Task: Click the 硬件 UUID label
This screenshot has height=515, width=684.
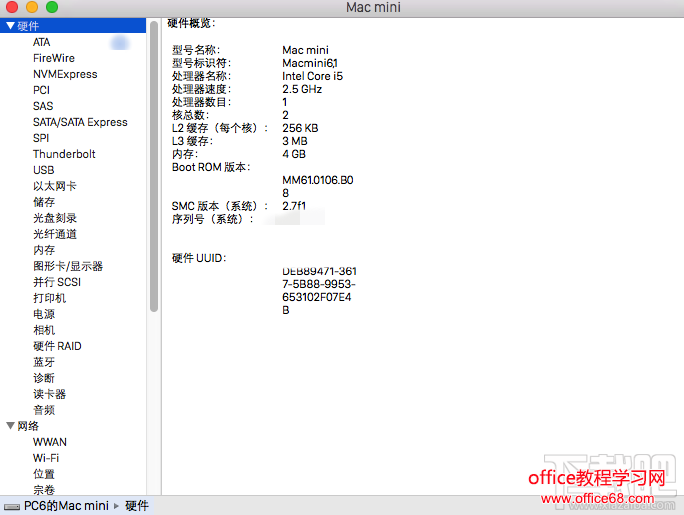Action: (199, 258)
